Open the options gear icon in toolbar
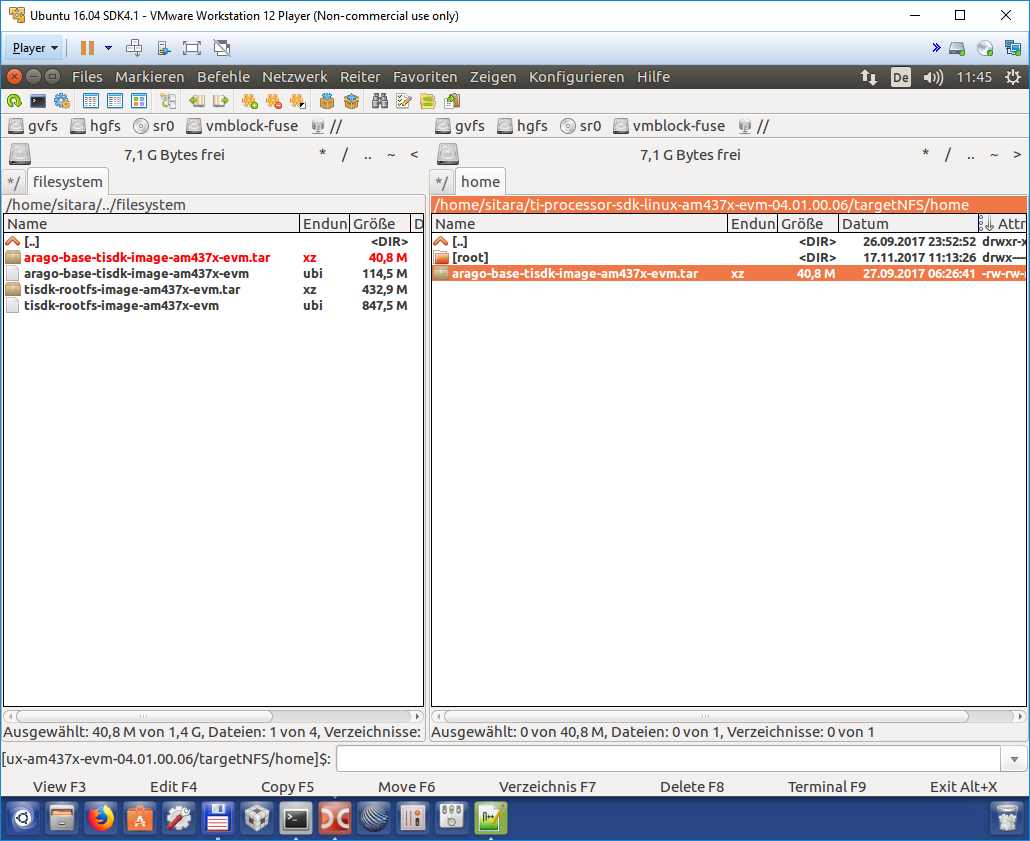 (x=62, y=101)
